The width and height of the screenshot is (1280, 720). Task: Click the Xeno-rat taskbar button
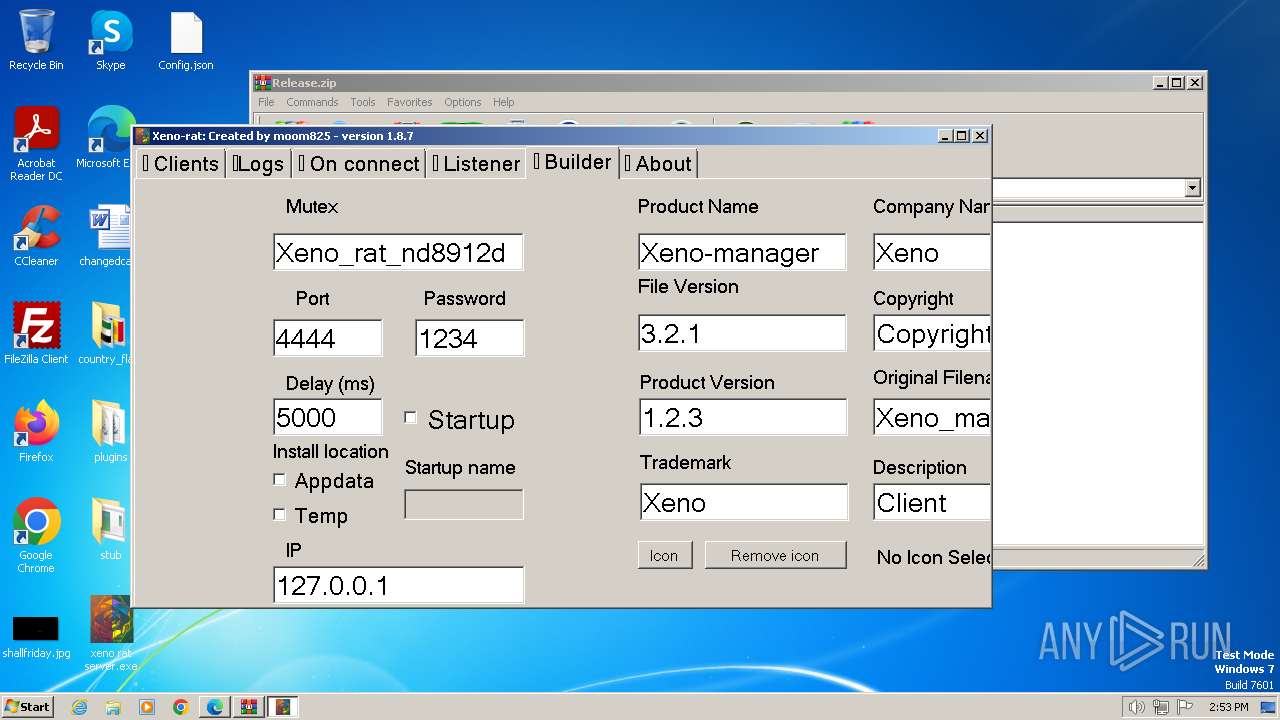click(x=283, y=707)
